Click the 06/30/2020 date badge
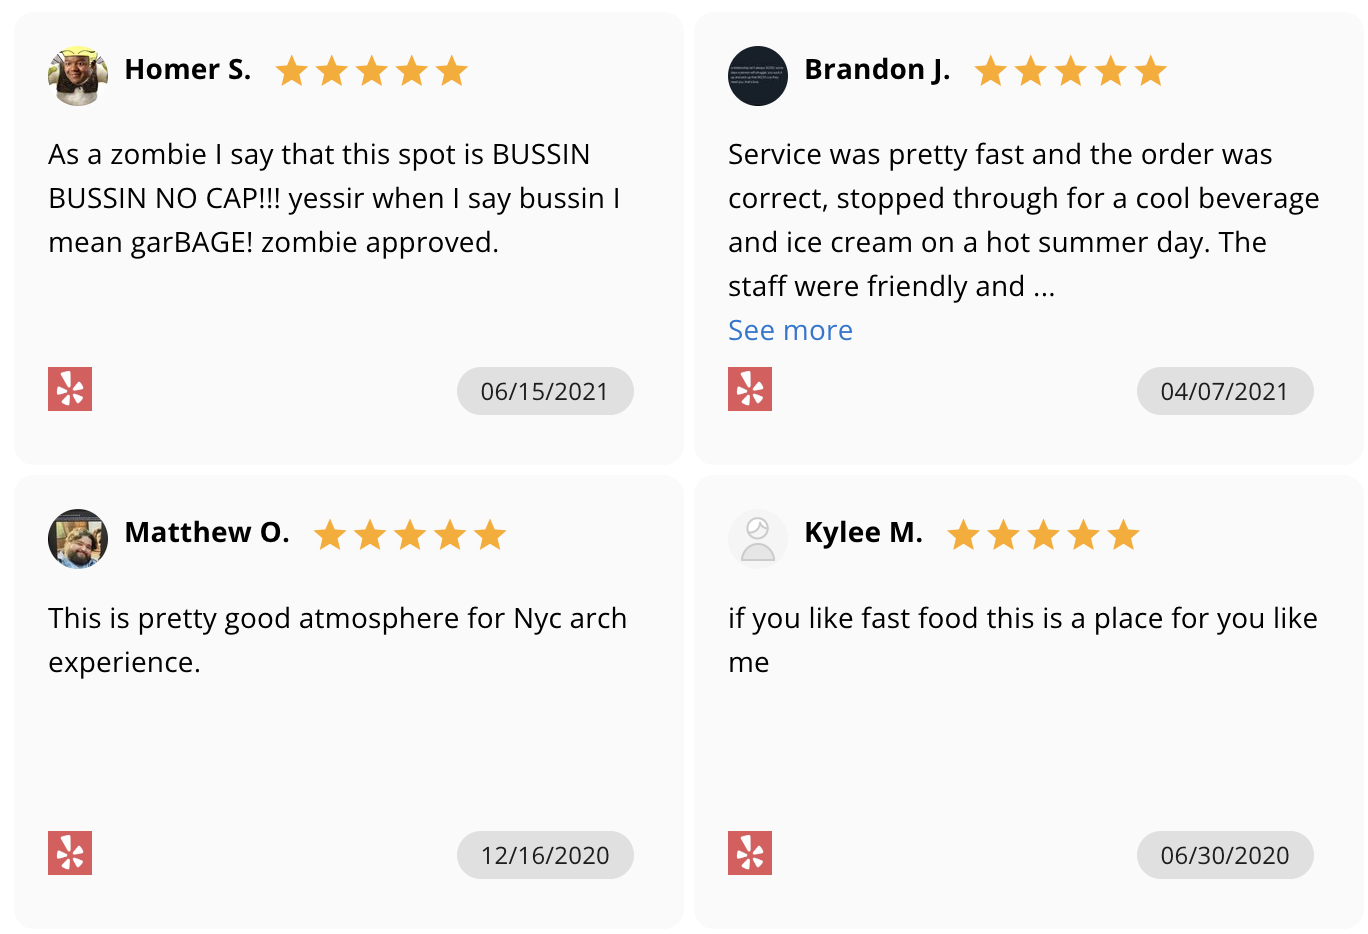Viewport: 1368px width, 934px height. coord(1225,855)
